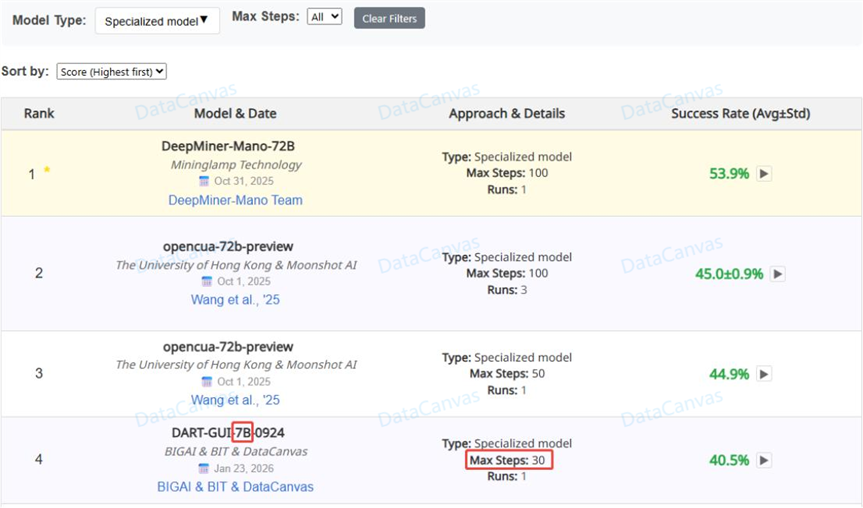Viewport: 863px width, 508px height.
Task: Click the 45.0±0.9% success rate value
Action: coord(729,274)
